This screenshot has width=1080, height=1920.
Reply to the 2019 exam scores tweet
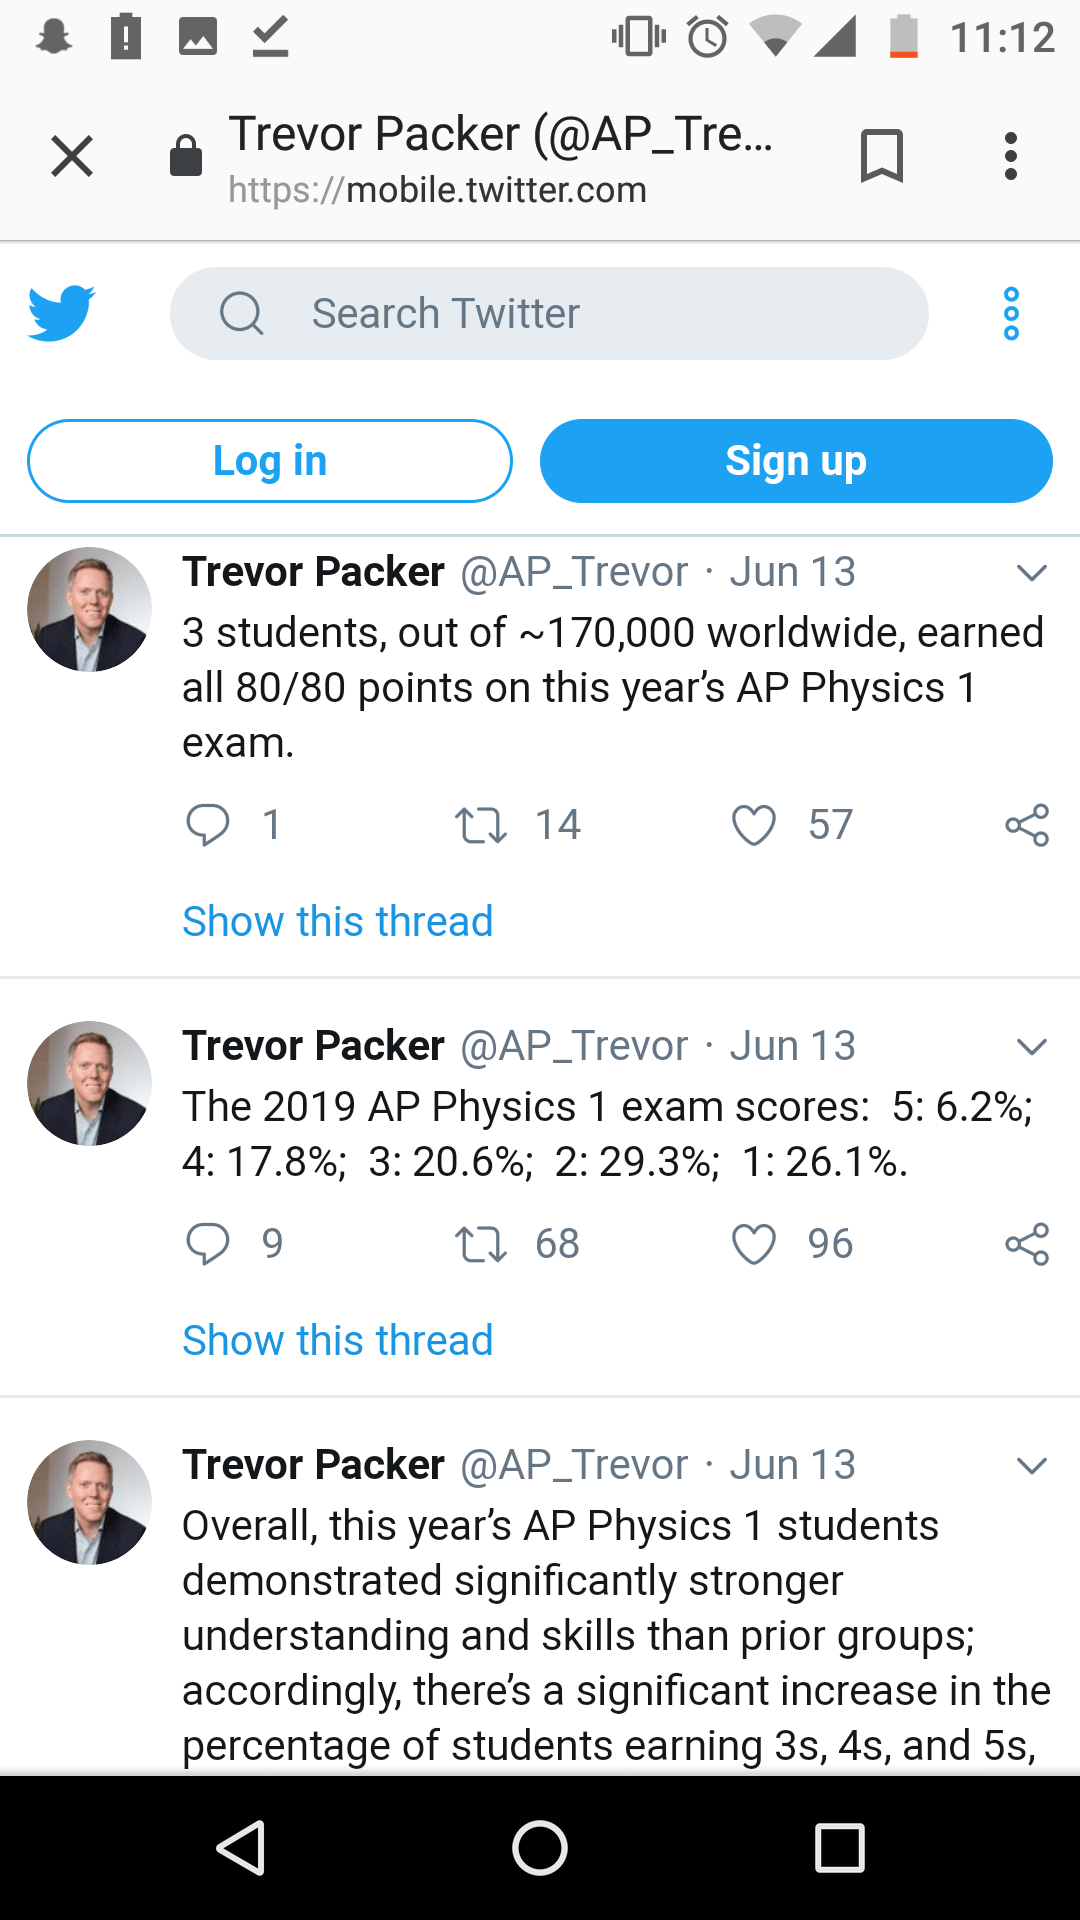(x=208, y=1244)
